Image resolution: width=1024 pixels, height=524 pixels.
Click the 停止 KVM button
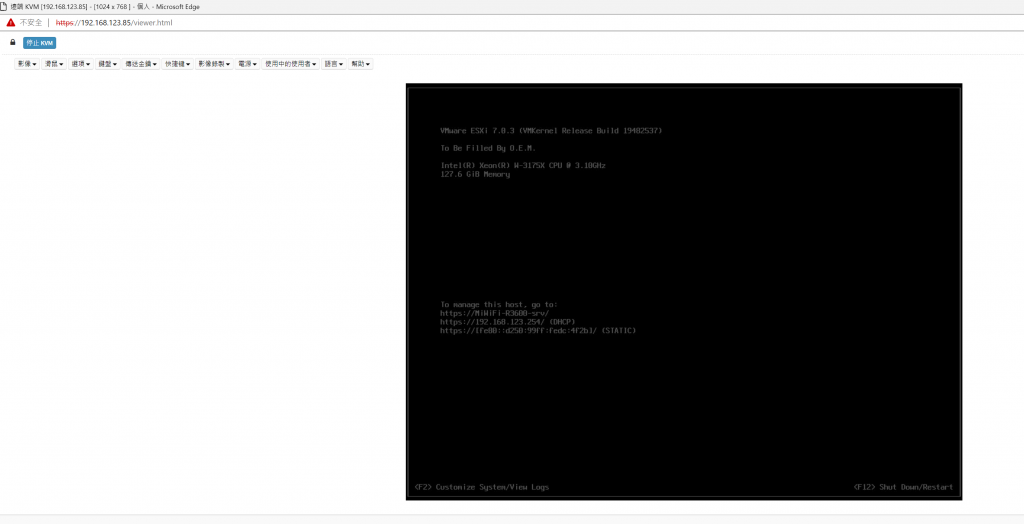40,42
